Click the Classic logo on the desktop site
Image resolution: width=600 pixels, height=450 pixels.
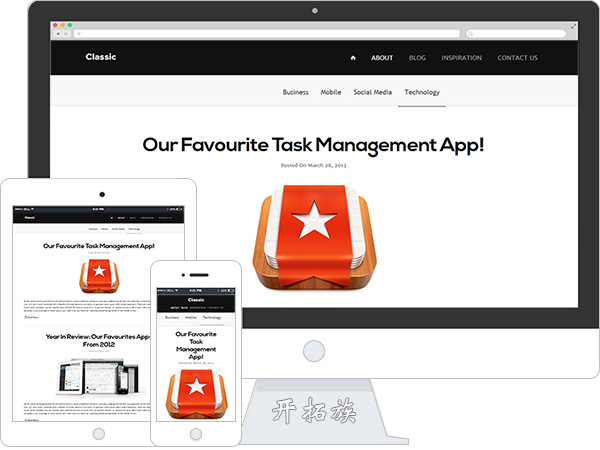(101, 57)
